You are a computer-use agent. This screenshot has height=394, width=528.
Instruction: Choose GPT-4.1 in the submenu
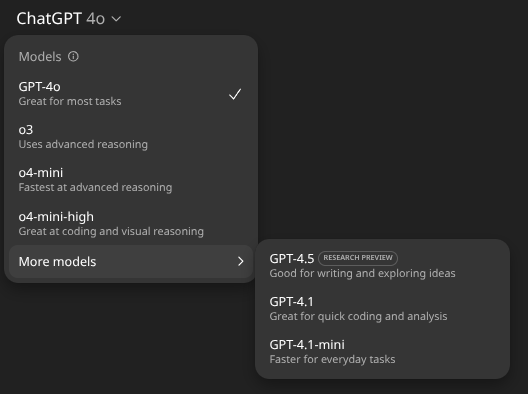tap(383, 309)
